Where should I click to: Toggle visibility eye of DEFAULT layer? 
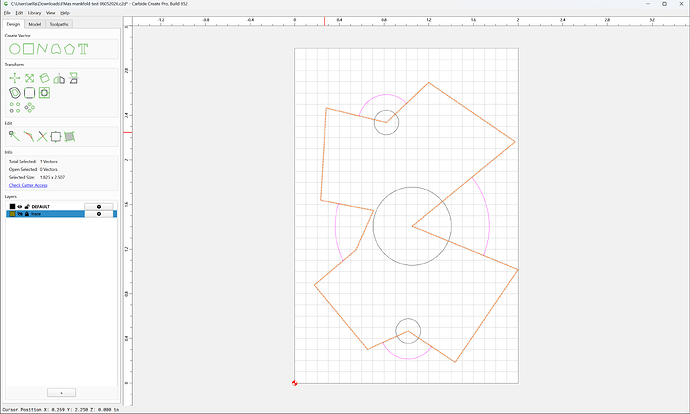point(20,206)
